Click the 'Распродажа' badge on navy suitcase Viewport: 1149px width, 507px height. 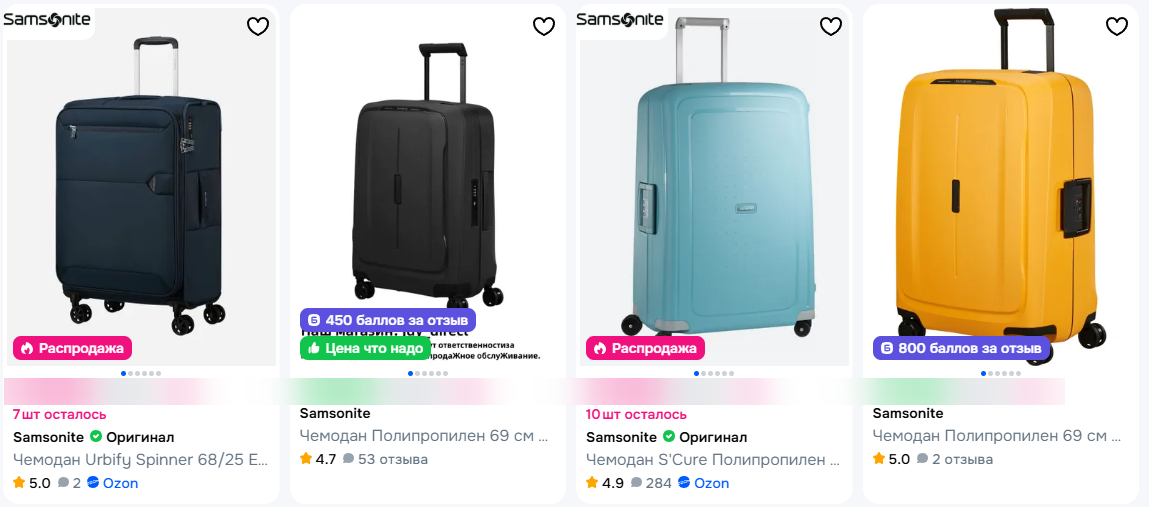point(72,348)
